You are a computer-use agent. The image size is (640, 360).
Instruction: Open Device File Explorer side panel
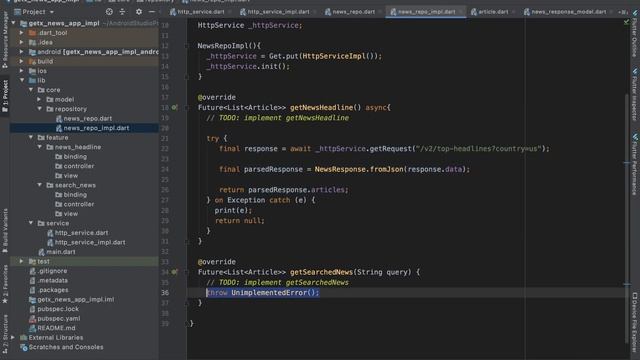click(635, 322)
